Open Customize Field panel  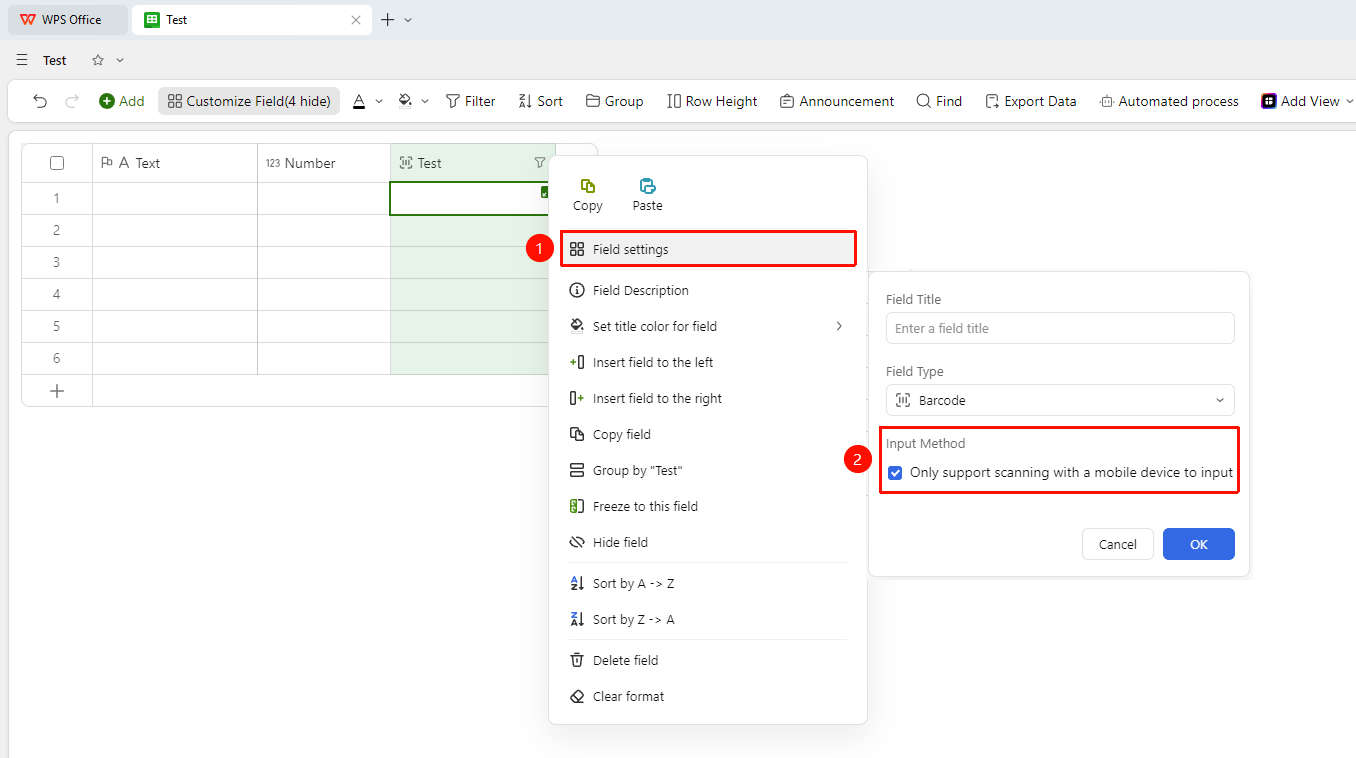[x=249, y=101]
